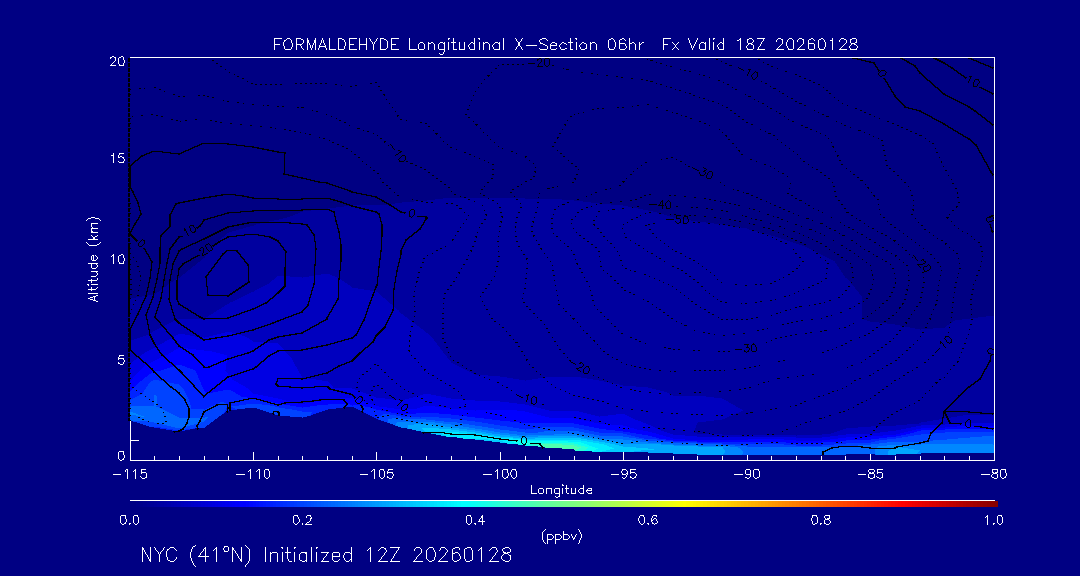Click the 10 km altitude tick label

(x=116, y=259)
